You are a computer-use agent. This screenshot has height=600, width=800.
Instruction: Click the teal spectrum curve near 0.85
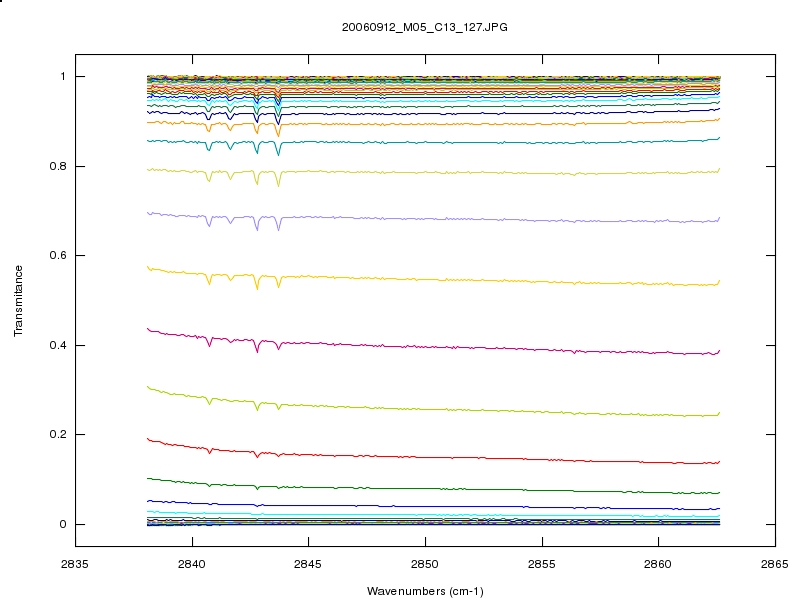(x=434, y=142)
